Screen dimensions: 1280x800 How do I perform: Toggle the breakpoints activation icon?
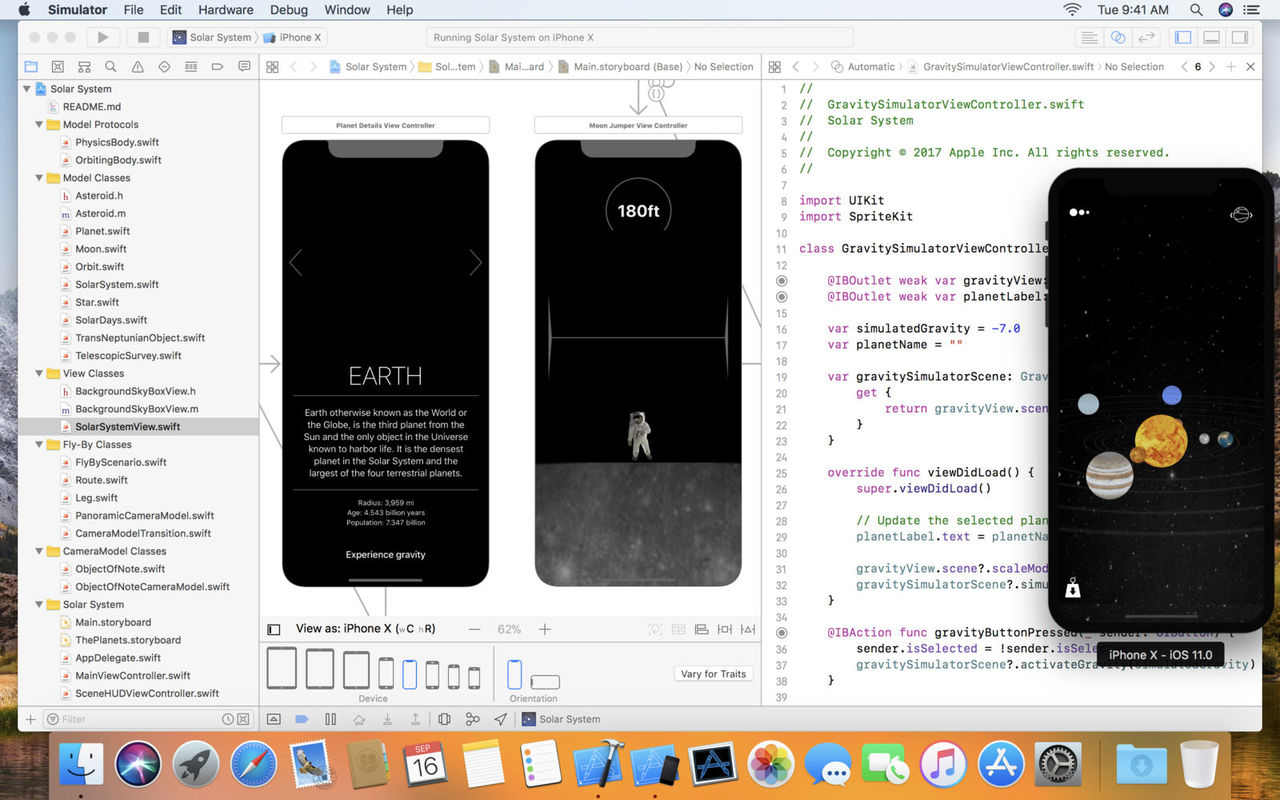301,719
